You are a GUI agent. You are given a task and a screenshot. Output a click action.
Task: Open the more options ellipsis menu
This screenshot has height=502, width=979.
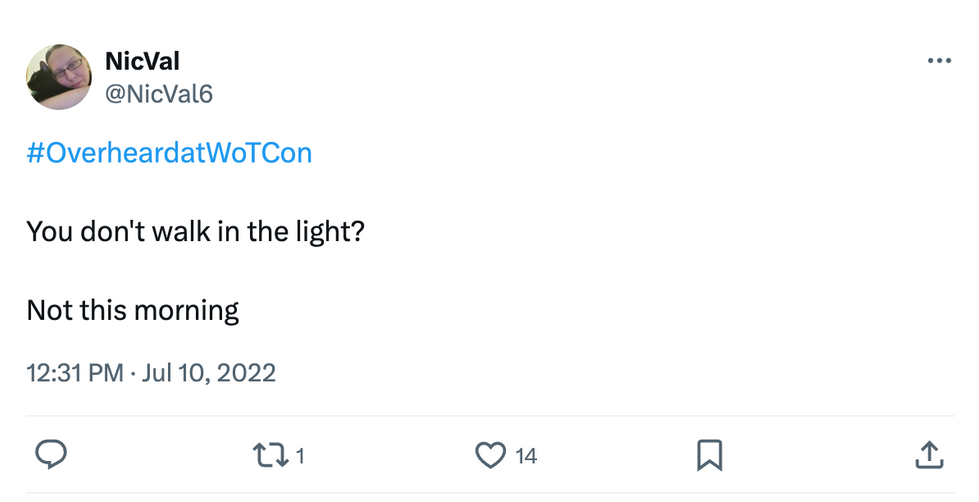tap(939, 61)
